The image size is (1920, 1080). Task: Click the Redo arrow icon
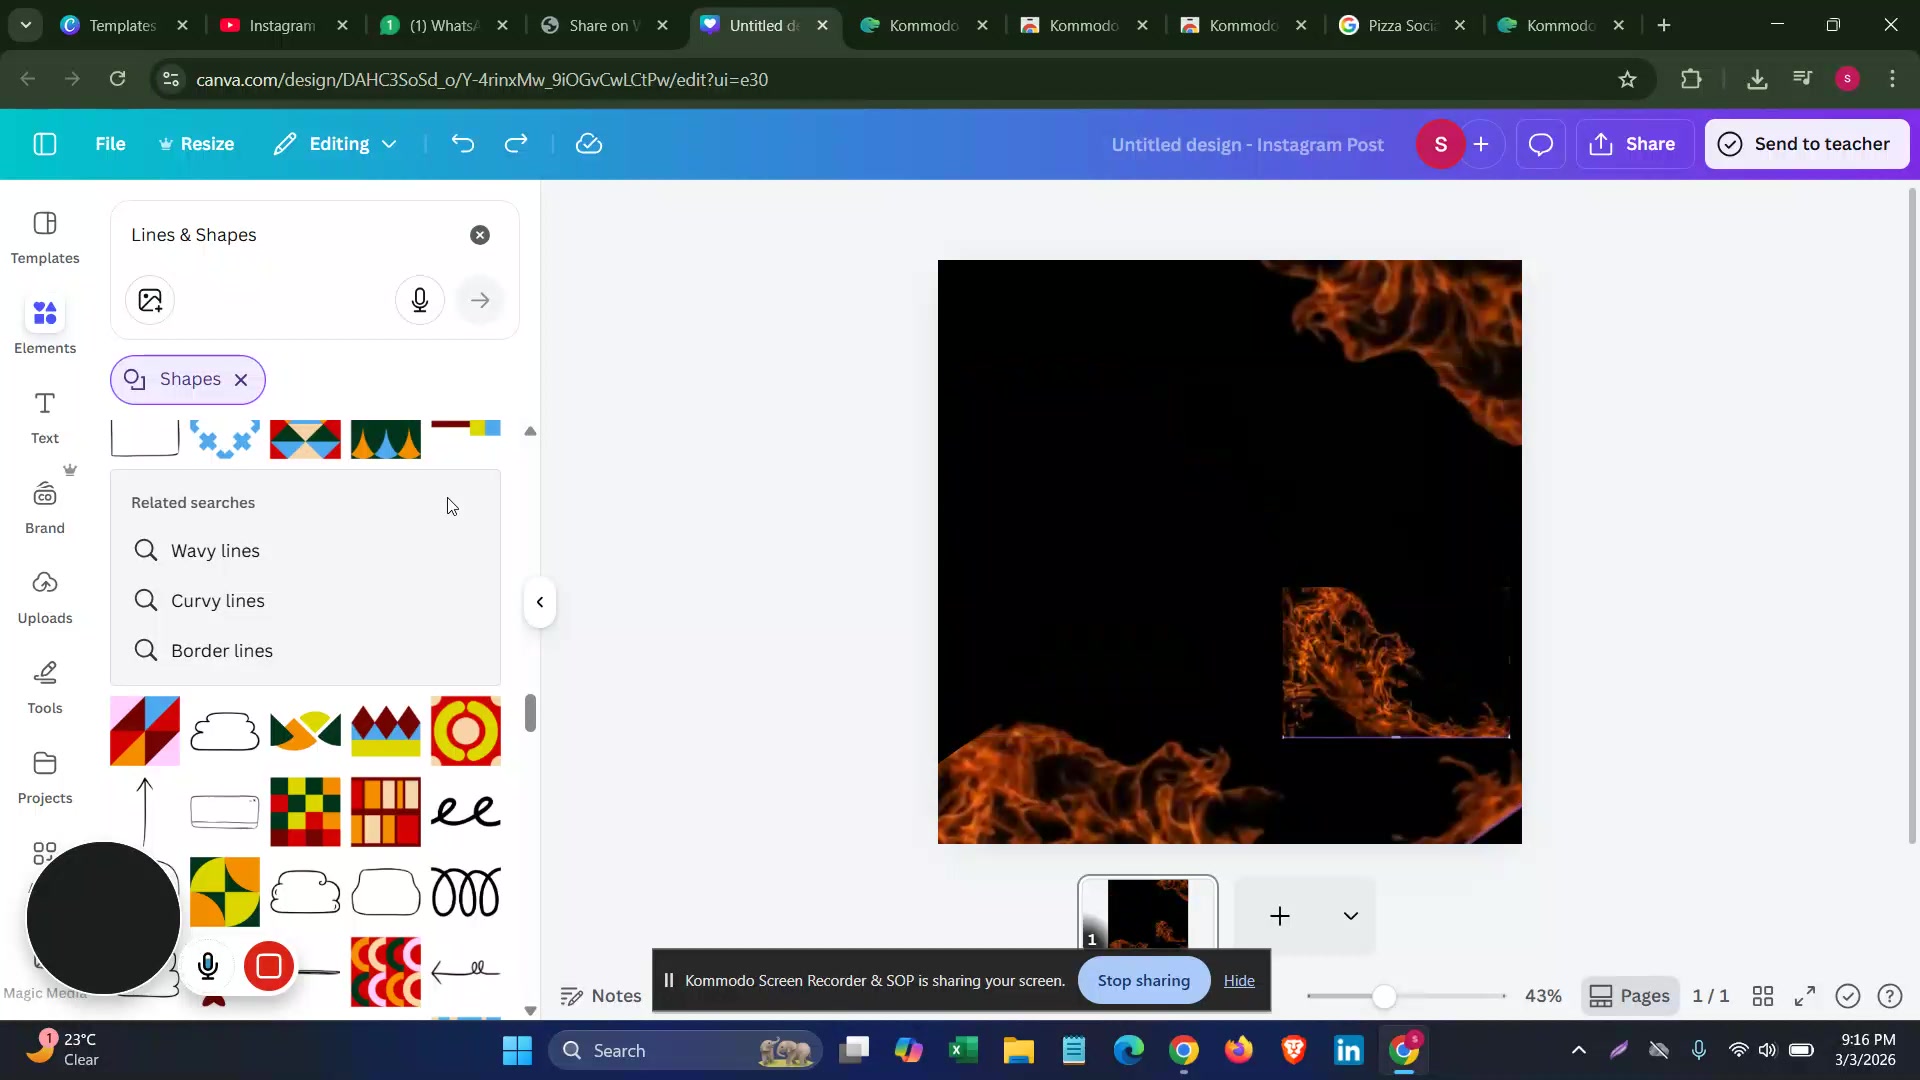coord(516,144)
